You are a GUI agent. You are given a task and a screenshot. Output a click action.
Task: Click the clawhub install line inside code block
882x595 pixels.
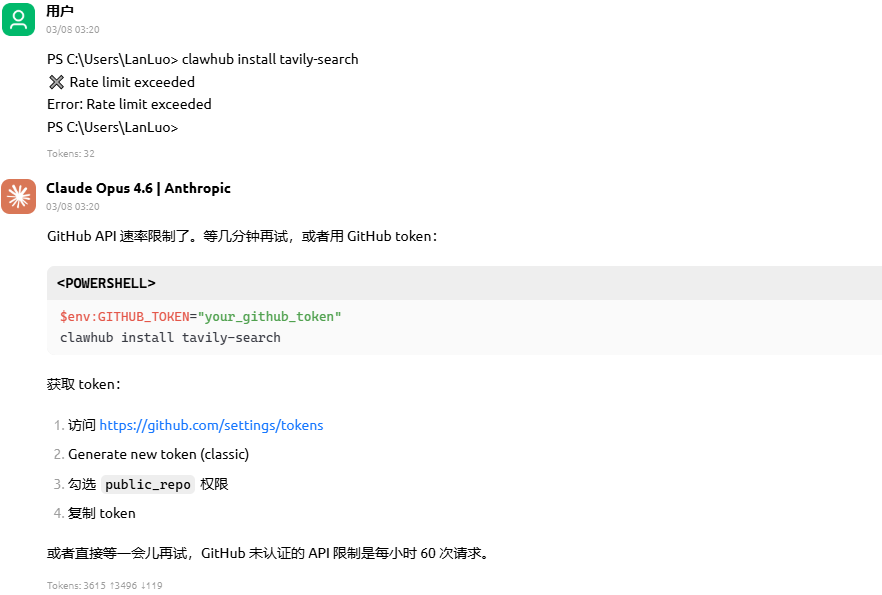click(170, 338)
